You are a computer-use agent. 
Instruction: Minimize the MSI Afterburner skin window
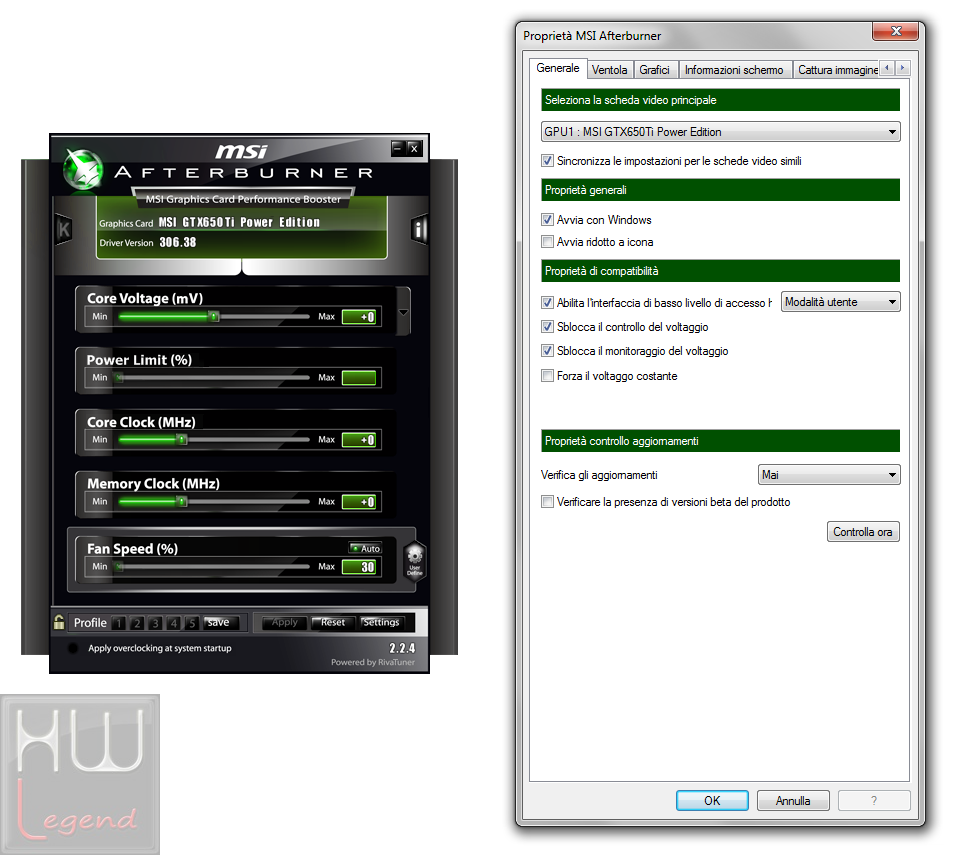pos(398,148)
